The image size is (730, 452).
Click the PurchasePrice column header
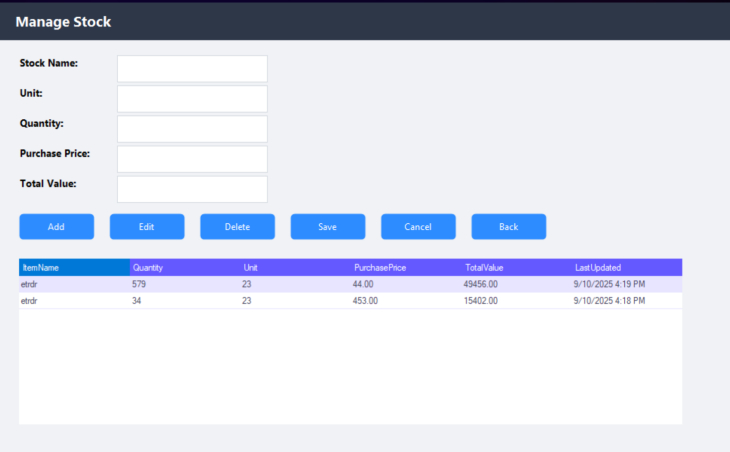(x=406, y=268)
